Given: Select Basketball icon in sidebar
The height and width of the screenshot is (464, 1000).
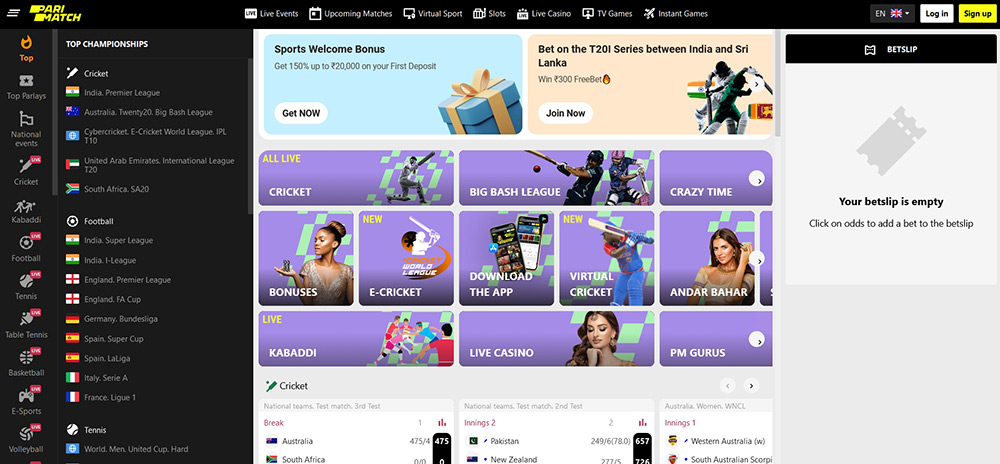Looking at the screenshot, I should pos(26,358).
